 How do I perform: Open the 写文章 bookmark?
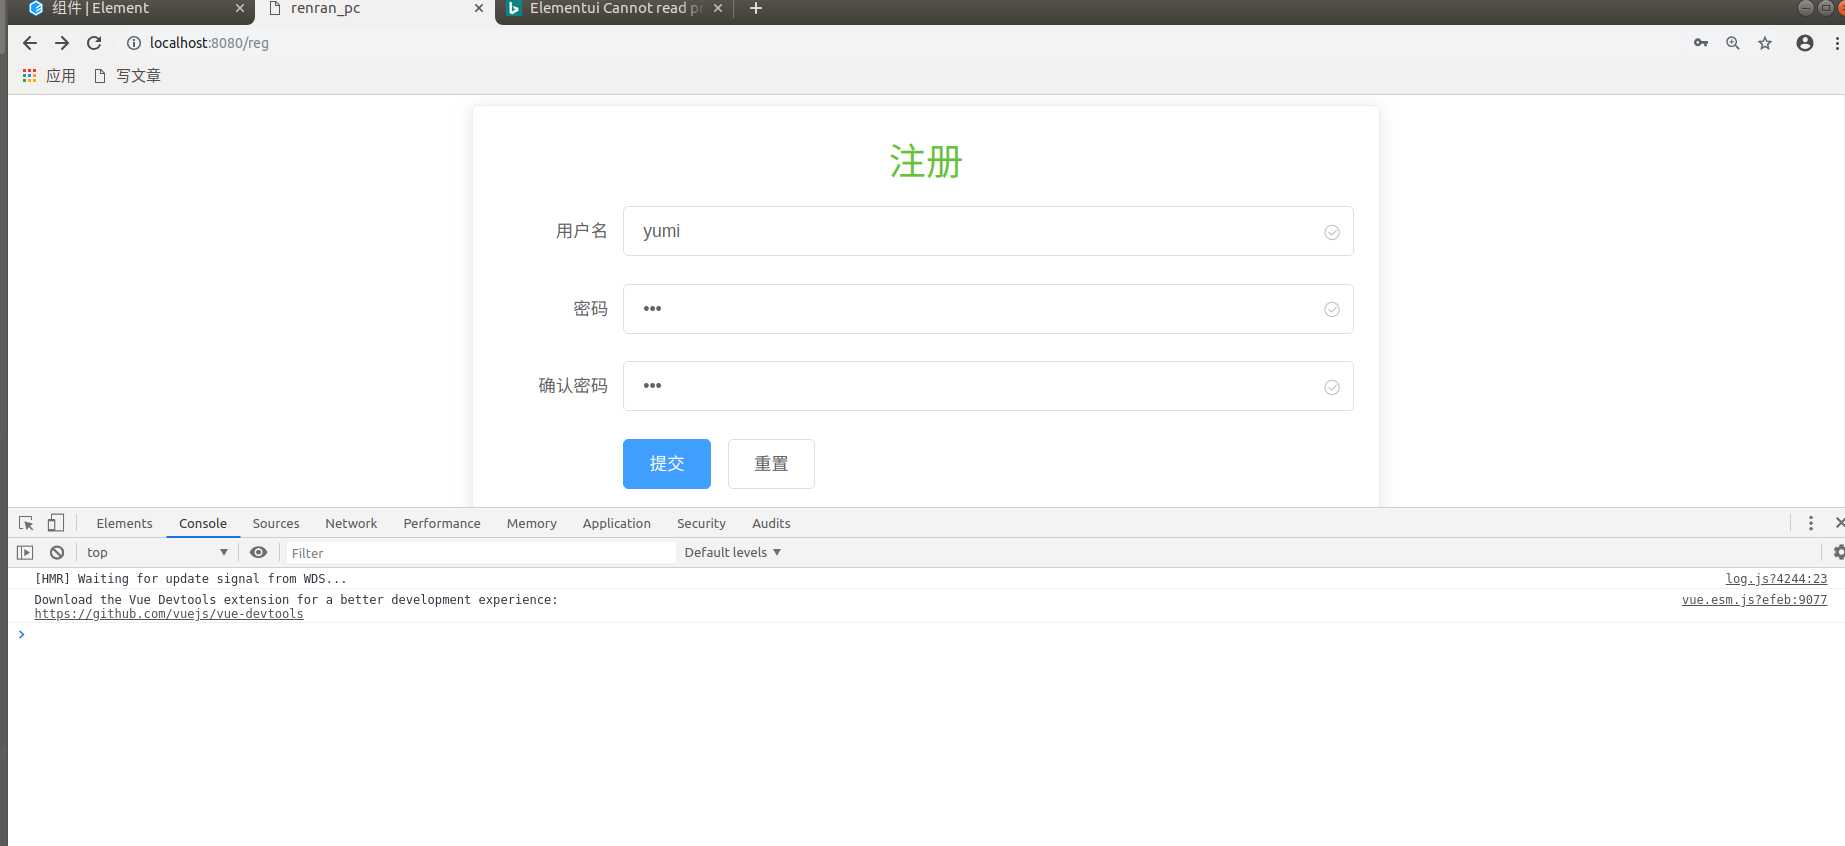(127, 76)
